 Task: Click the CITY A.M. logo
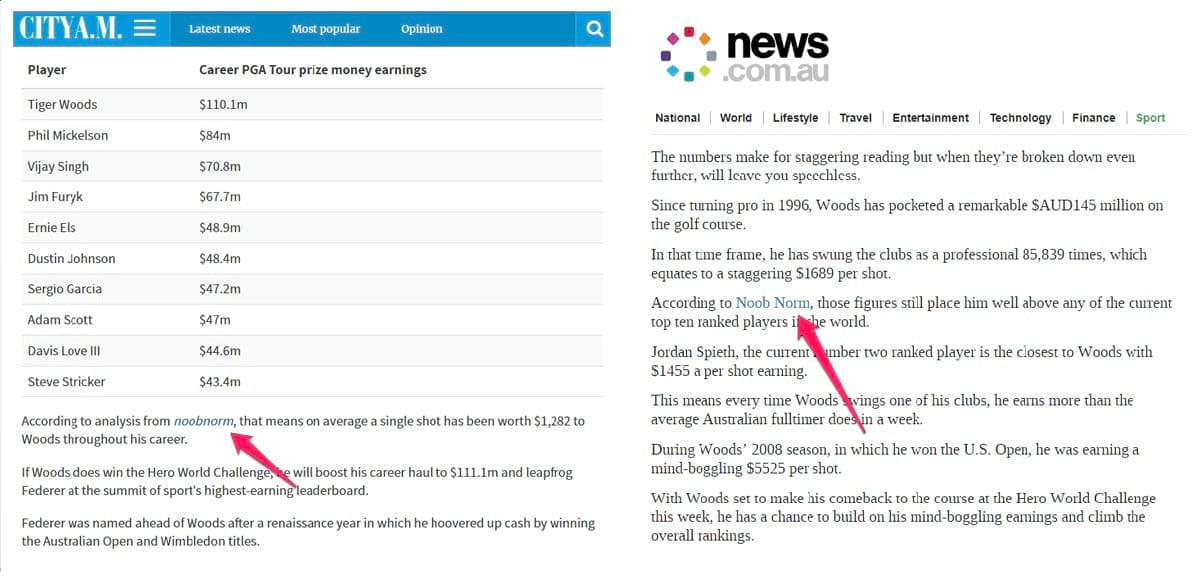tap(70, 28)
